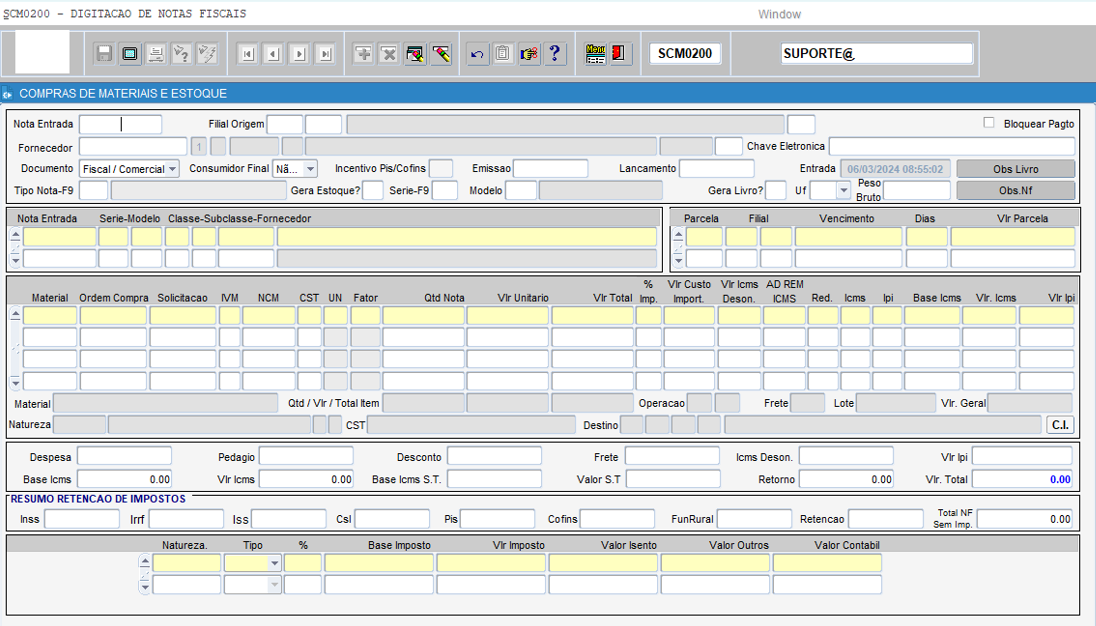Open the Menu icon in toolbar
The height and width of the screenshot is (626, 1096).
(596, 54)
